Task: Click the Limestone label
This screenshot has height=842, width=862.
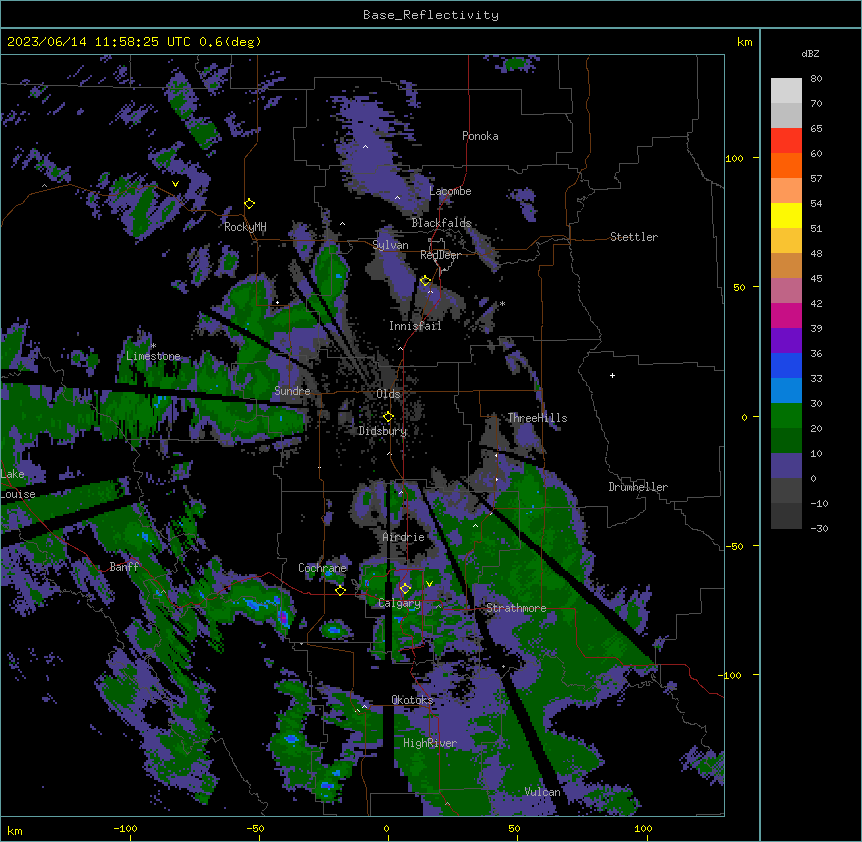Action: tap(153, 356)
